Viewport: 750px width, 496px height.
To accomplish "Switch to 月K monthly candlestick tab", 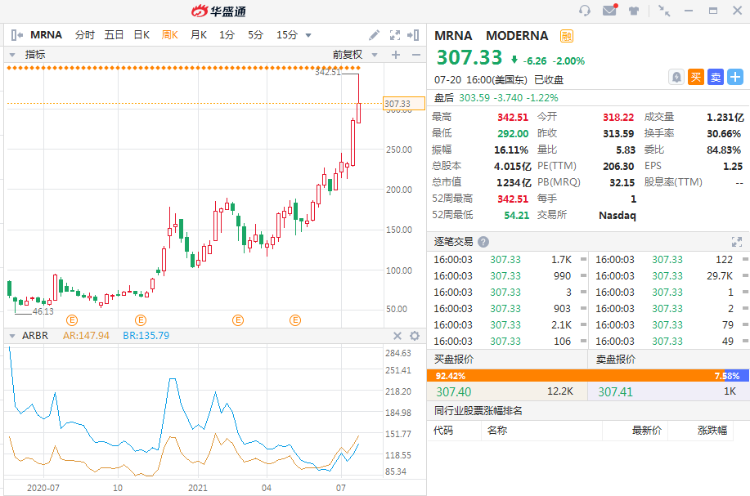I will [199, 35].
